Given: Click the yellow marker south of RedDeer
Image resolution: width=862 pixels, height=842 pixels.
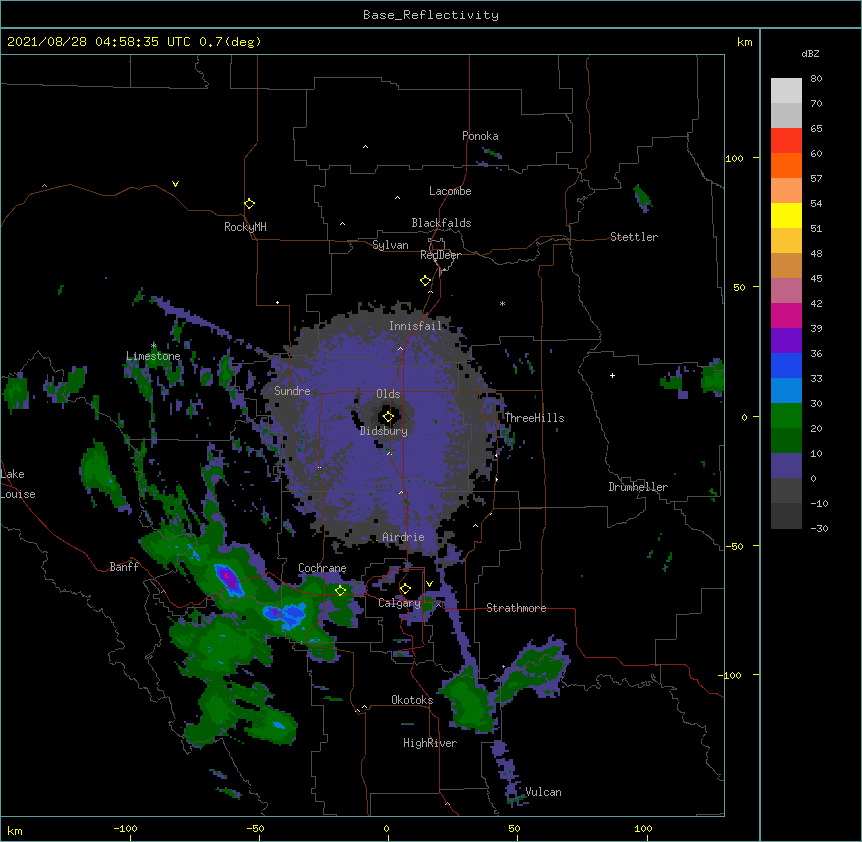Looking at the screenshot, I should [x=425, y=281].
